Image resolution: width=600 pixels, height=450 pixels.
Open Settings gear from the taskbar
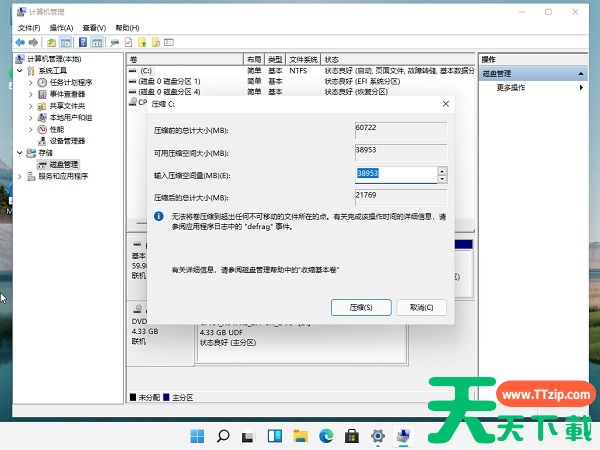[x=378, y=436]
